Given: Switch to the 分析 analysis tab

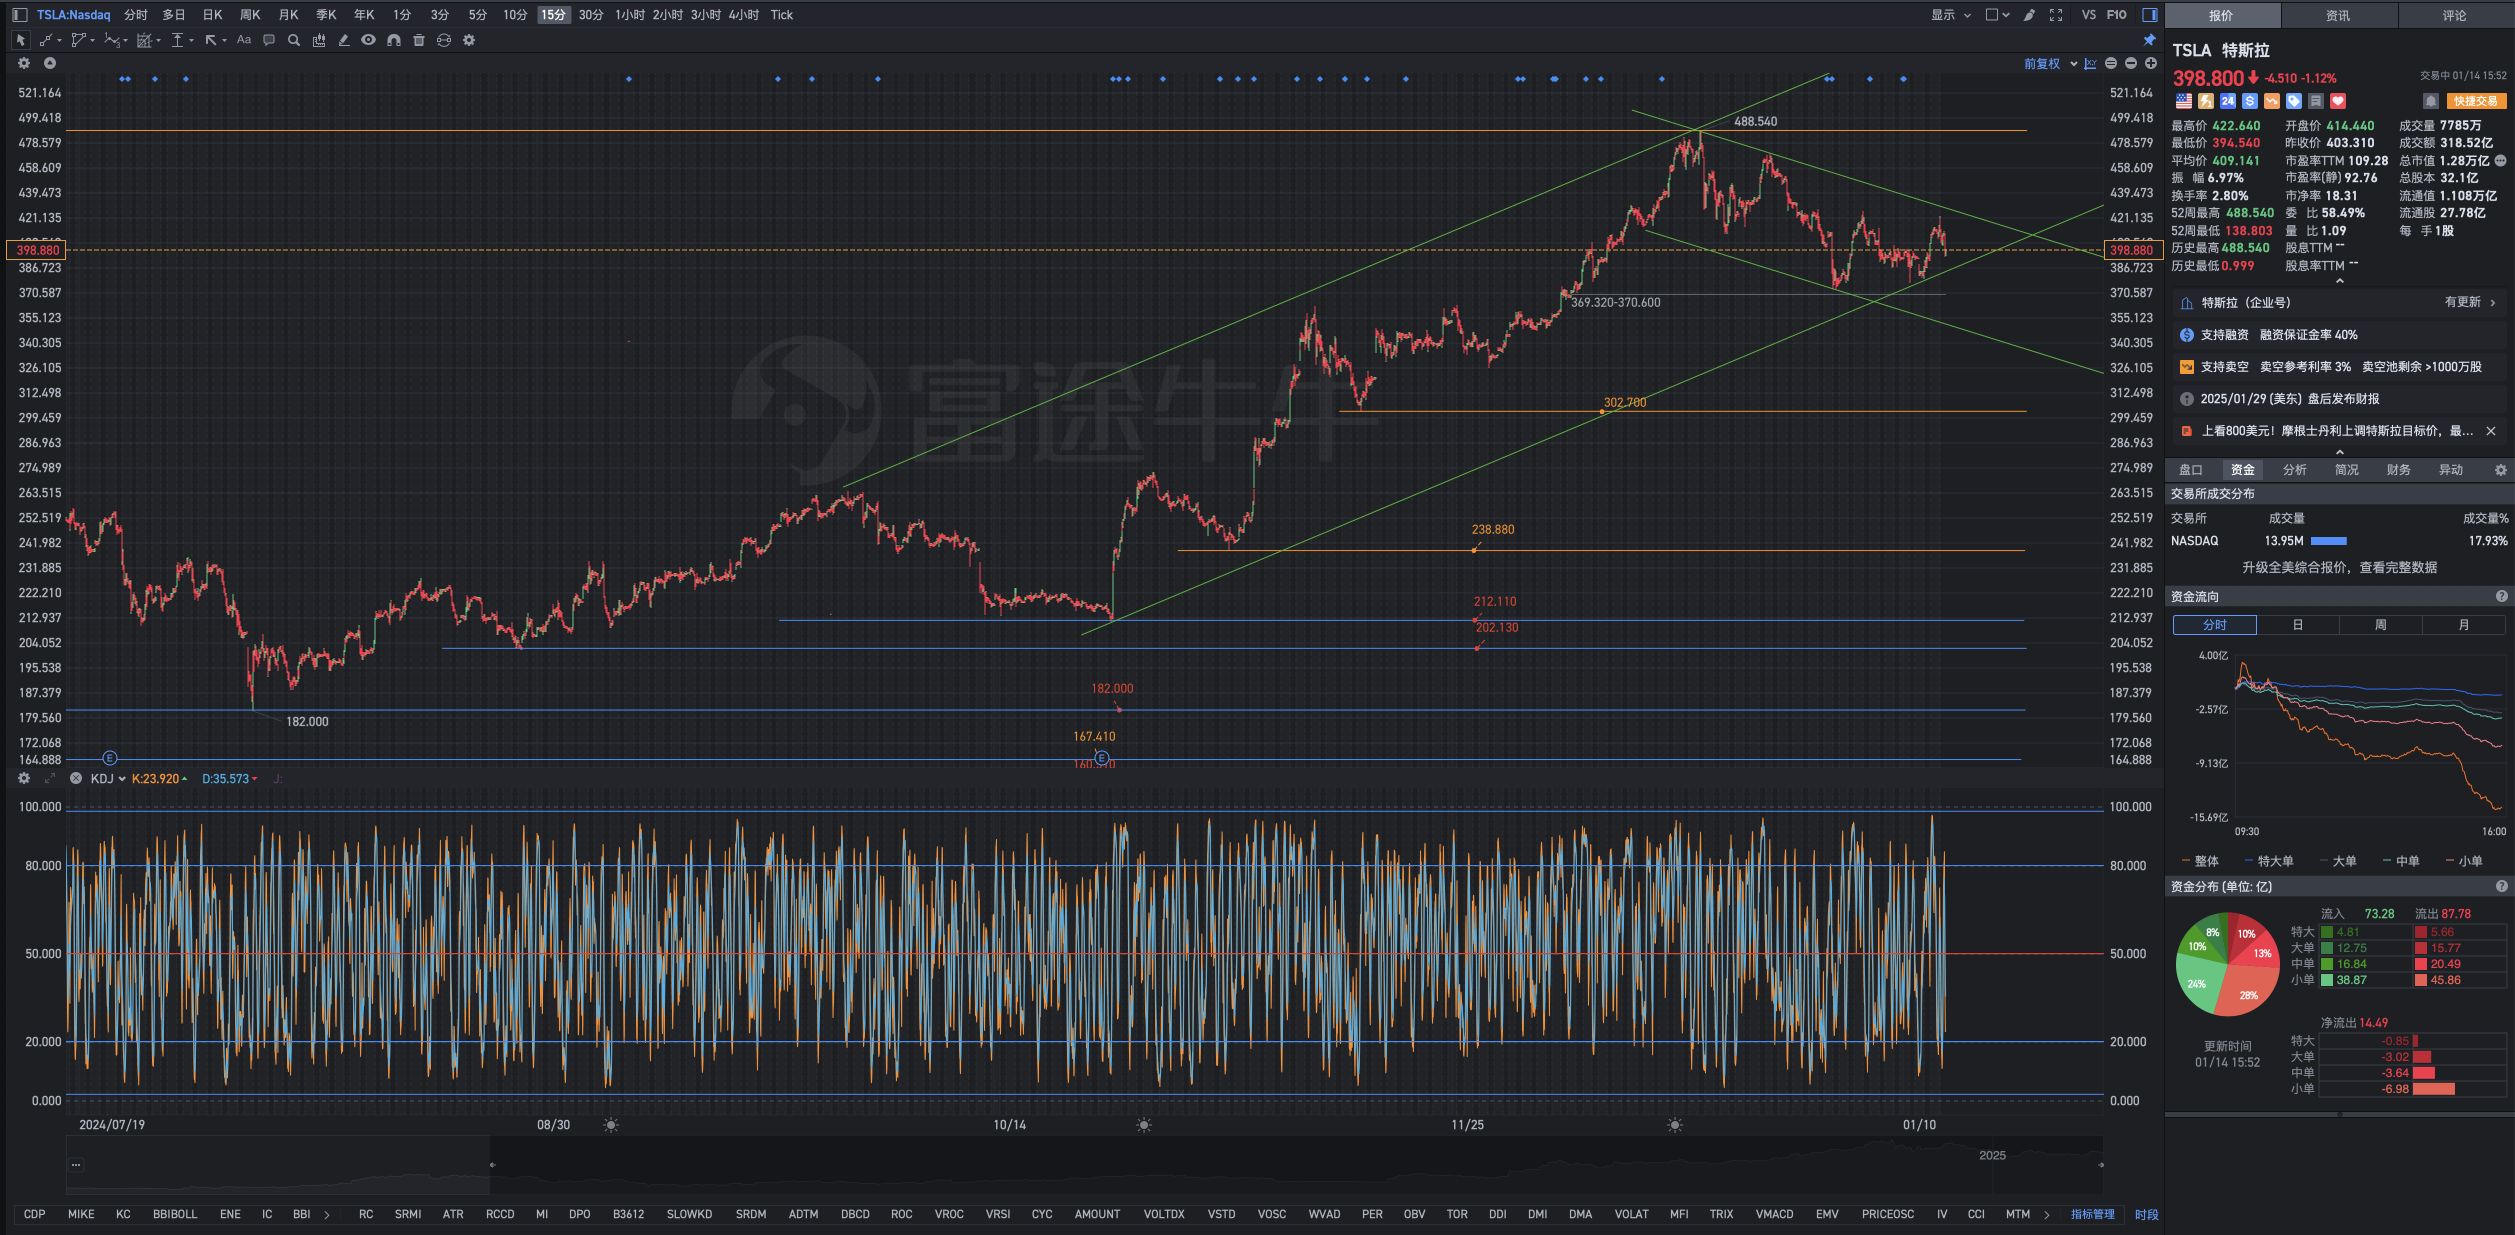Looking at the screenshot, I should (2295, 470).
